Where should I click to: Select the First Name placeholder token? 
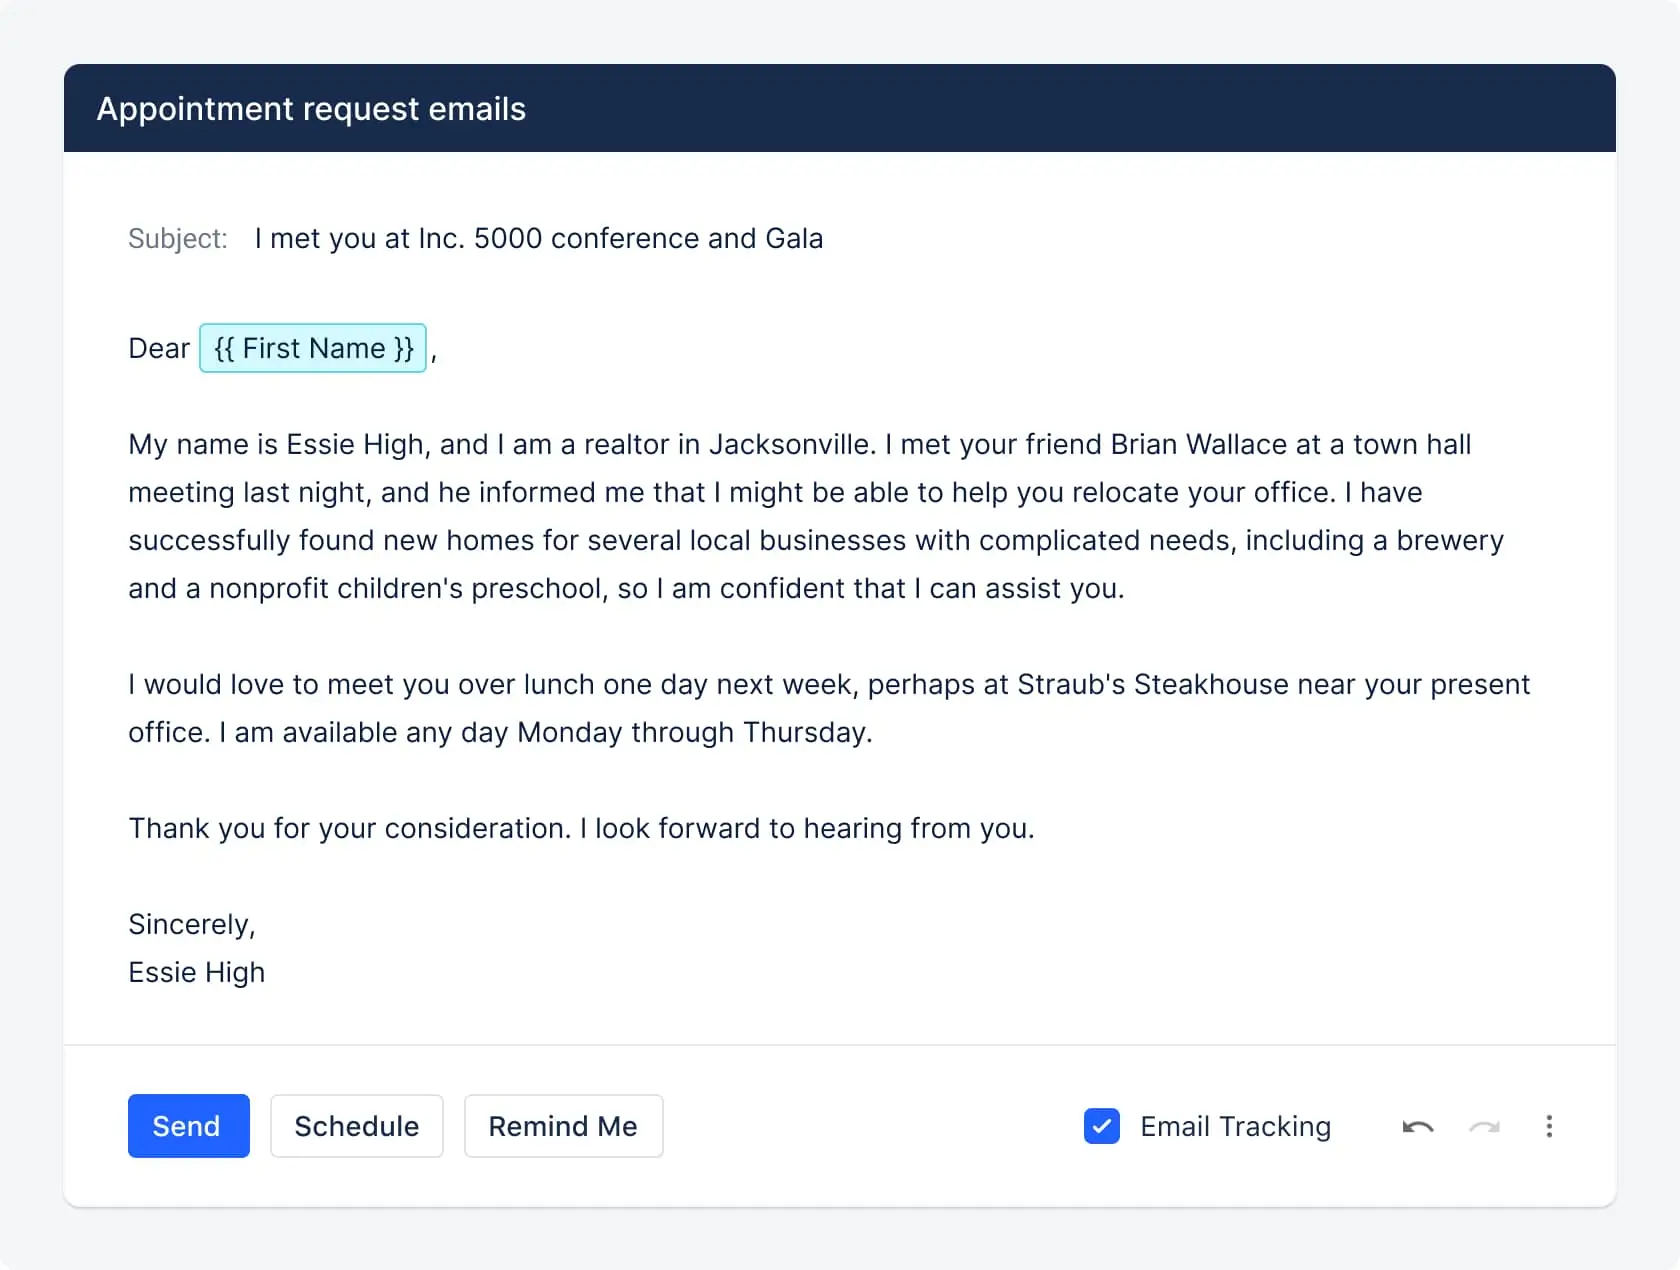point(313,348)
